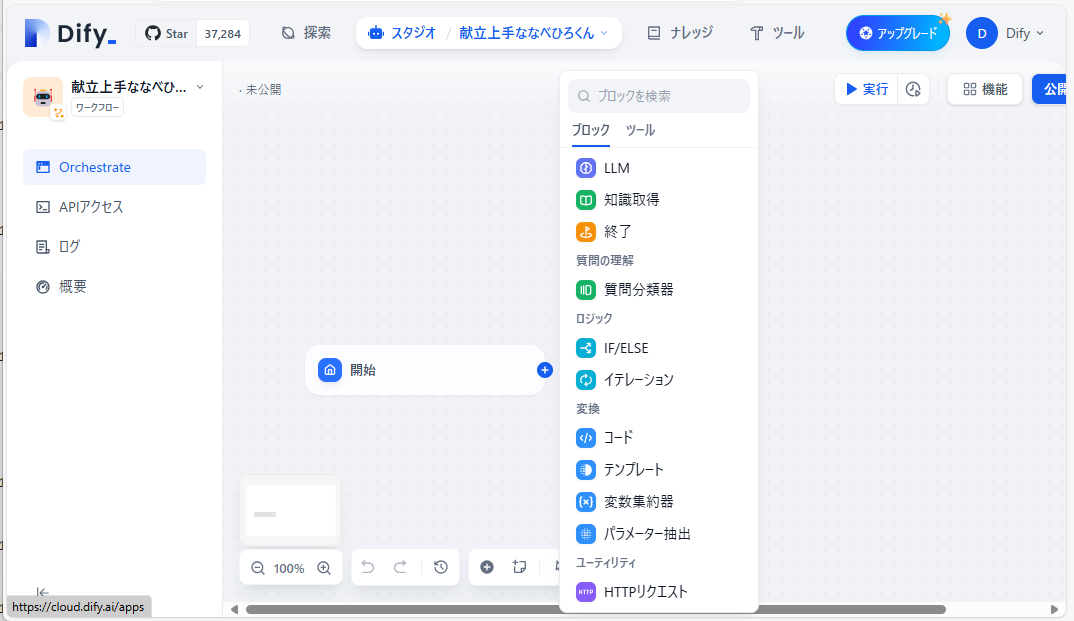1074x621 pixels.
Task: Click the 未公開 status text
Action: coord(263,90)
